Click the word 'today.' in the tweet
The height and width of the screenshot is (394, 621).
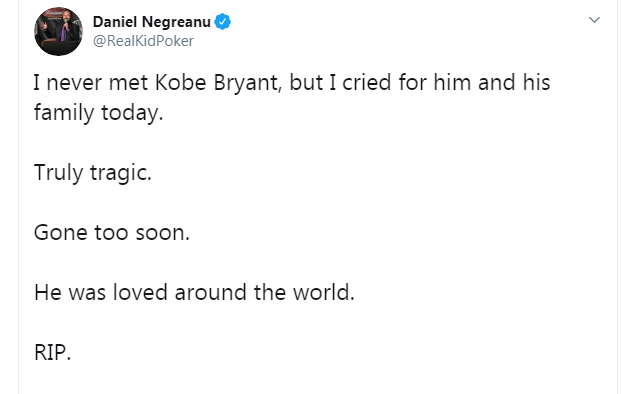click(x=132, y=113)
